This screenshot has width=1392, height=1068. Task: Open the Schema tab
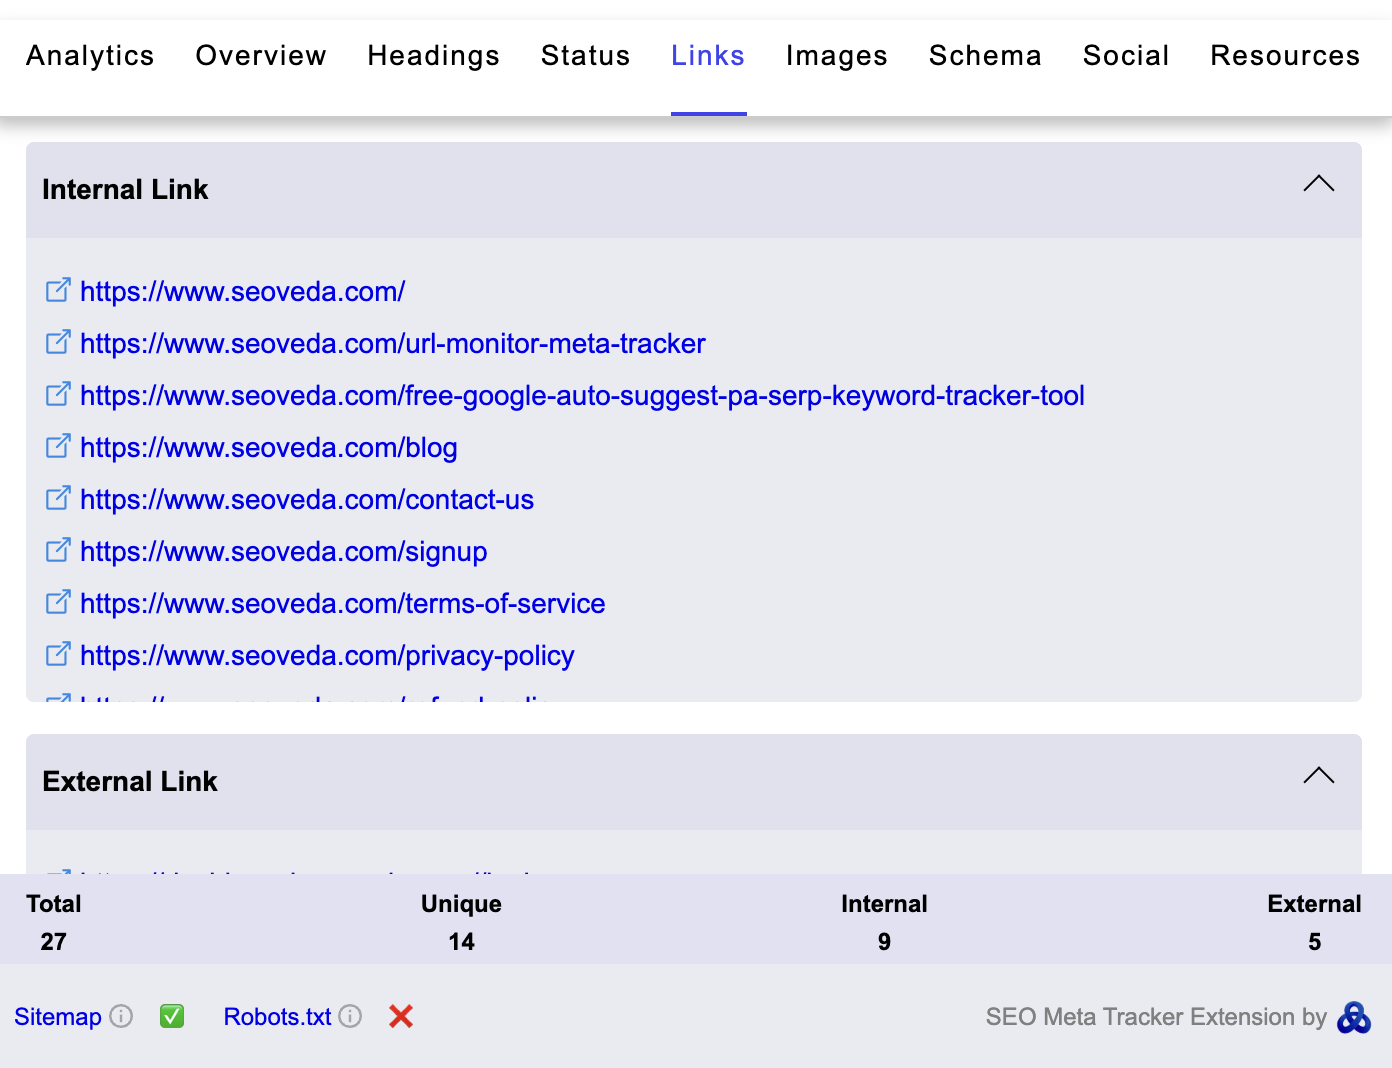(985, 56)
